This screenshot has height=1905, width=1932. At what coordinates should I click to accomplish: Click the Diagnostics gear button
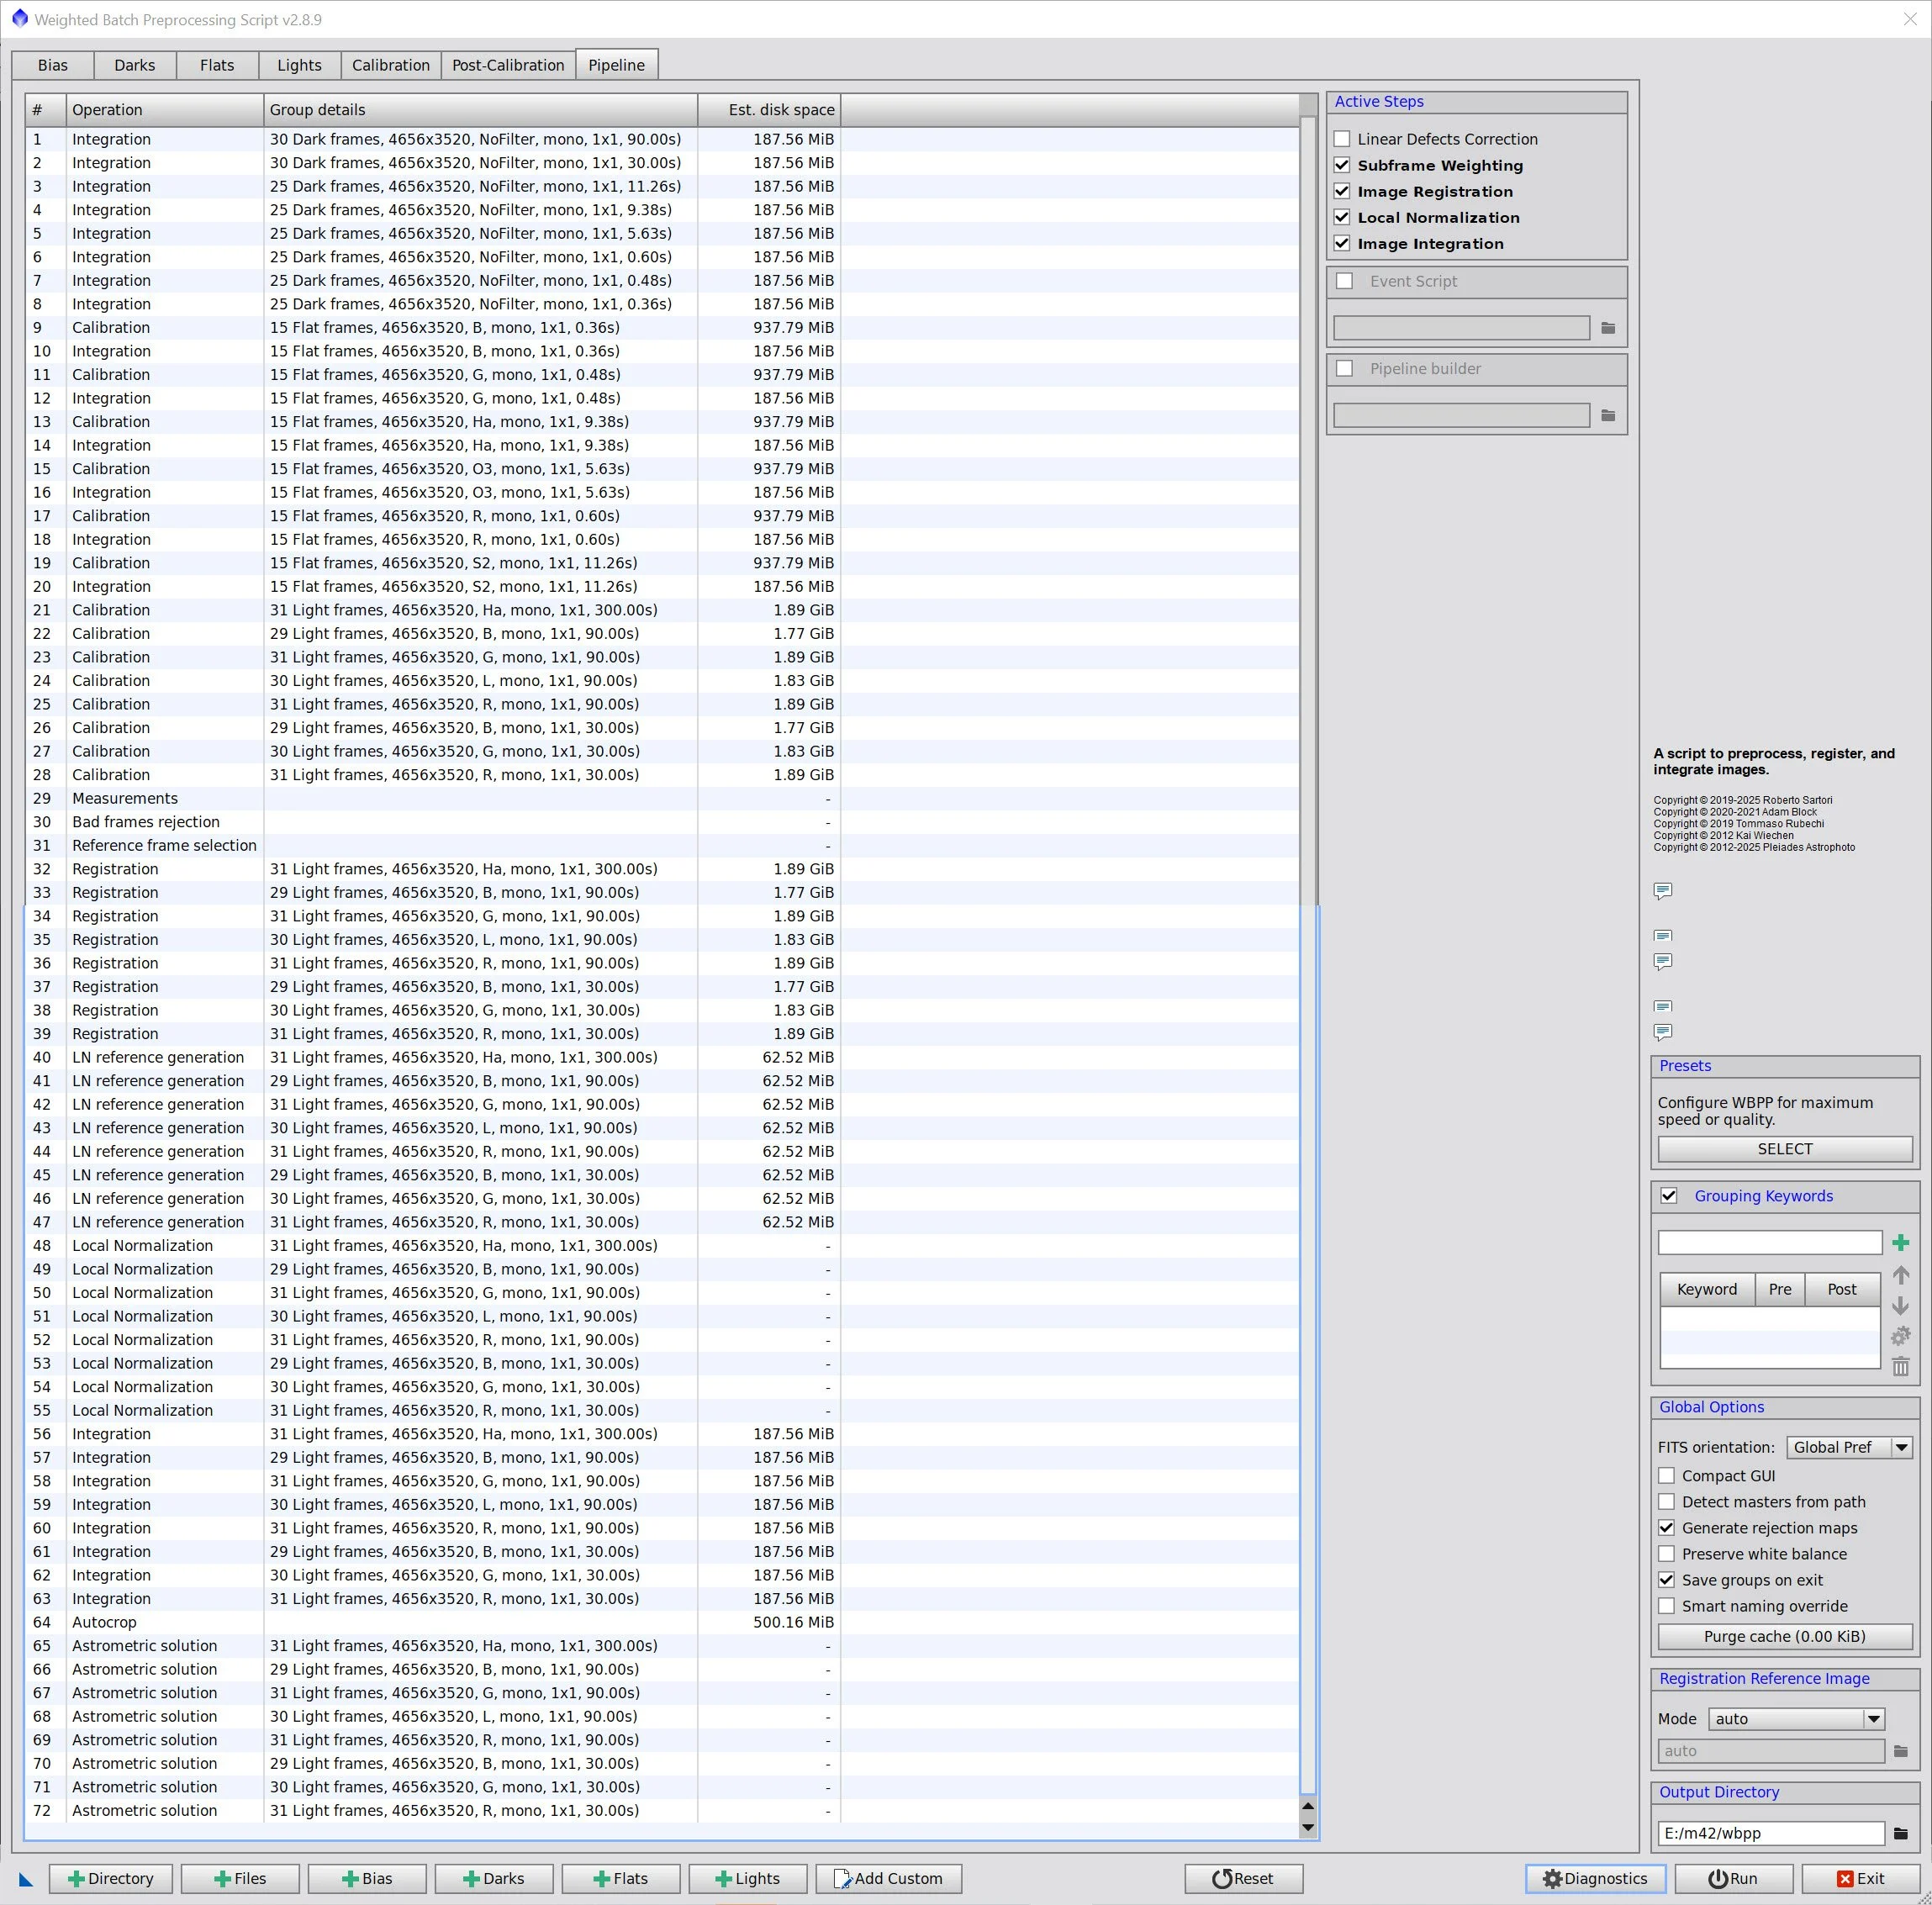pos(1594,1878)
